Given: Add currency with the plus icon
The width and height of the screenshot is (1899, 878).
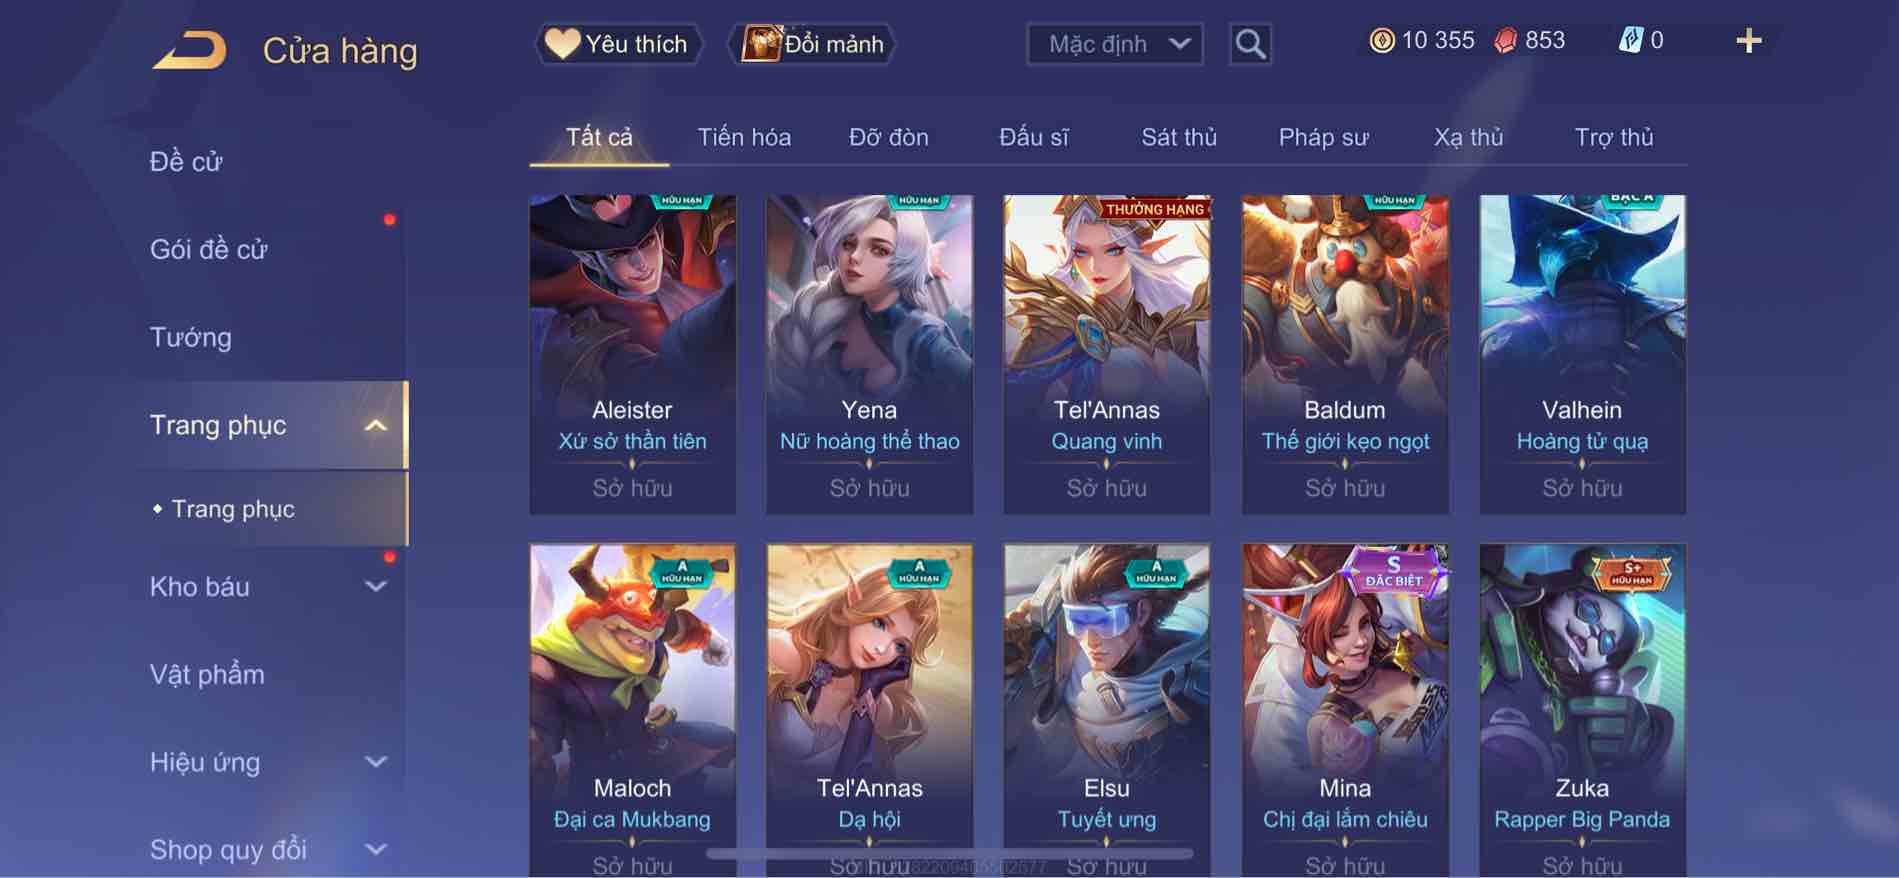Looking at the screenshot, I should (1748, 41).
